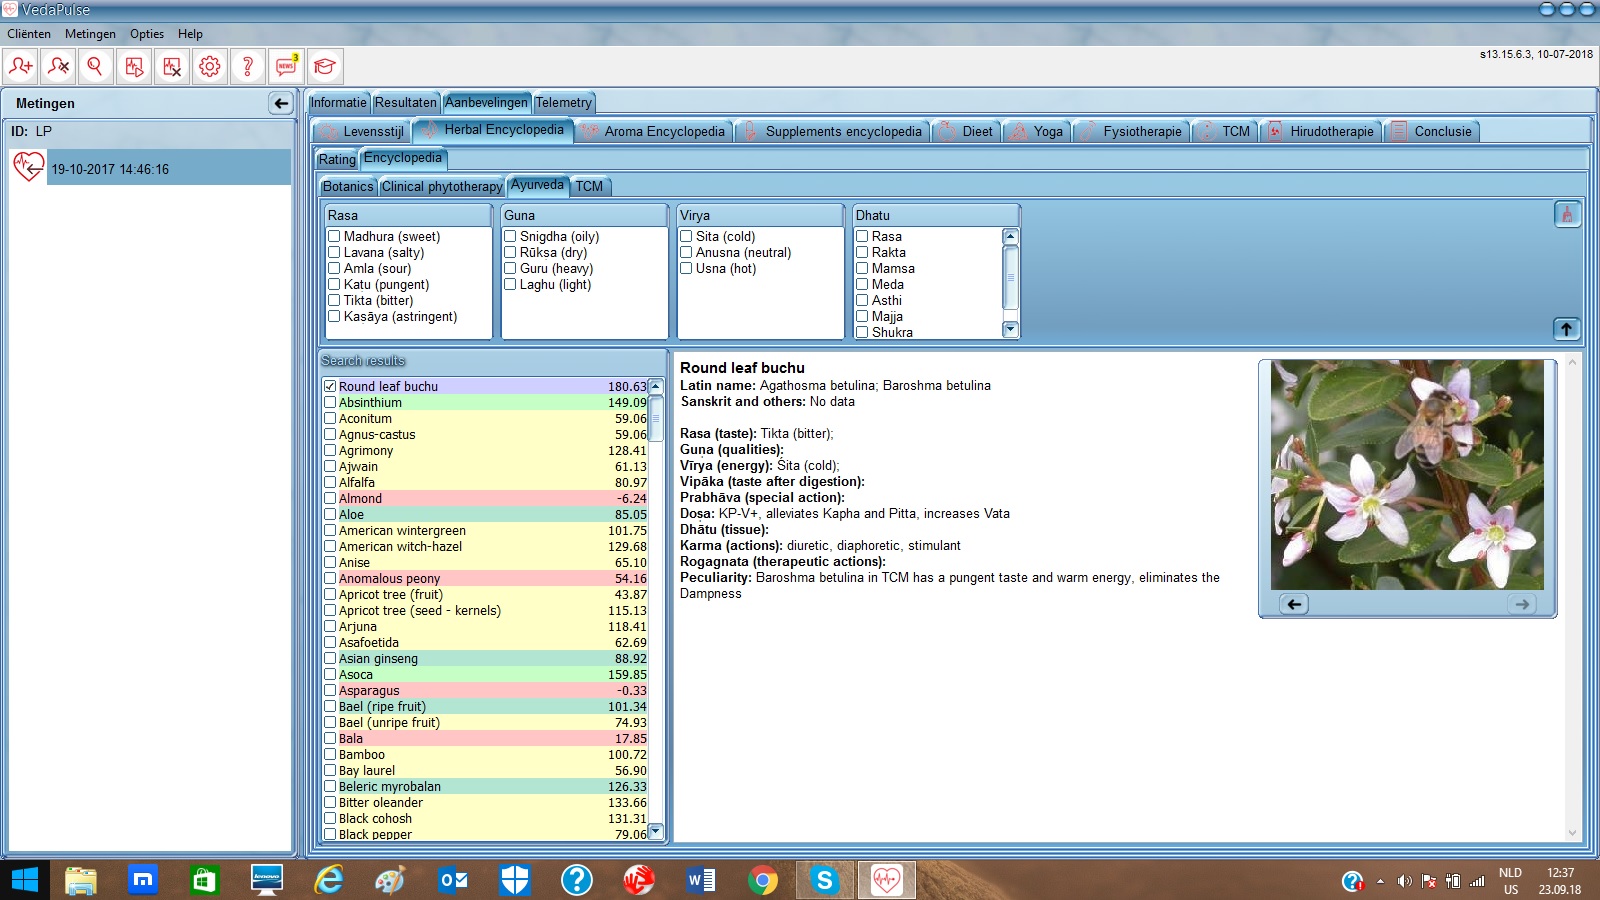
Task: Open the Help menu
Action: [x=190, y=34]
